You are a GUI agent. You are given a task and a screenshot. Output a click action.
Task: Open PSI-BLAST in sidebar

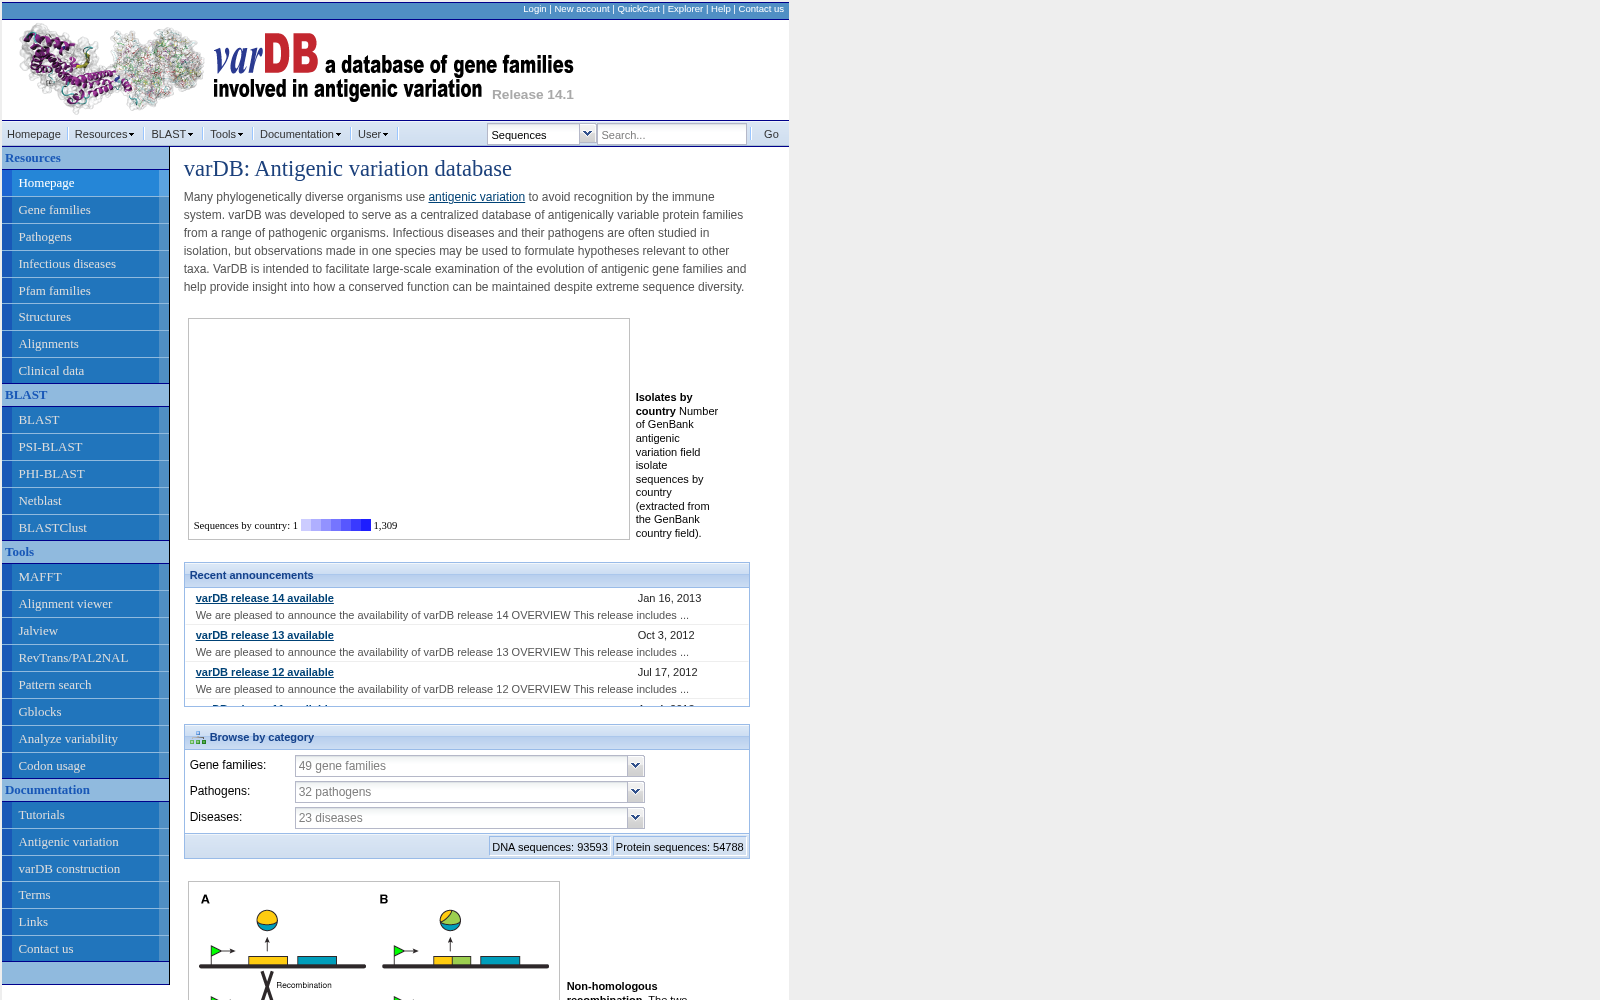click(x=85, y=447)
